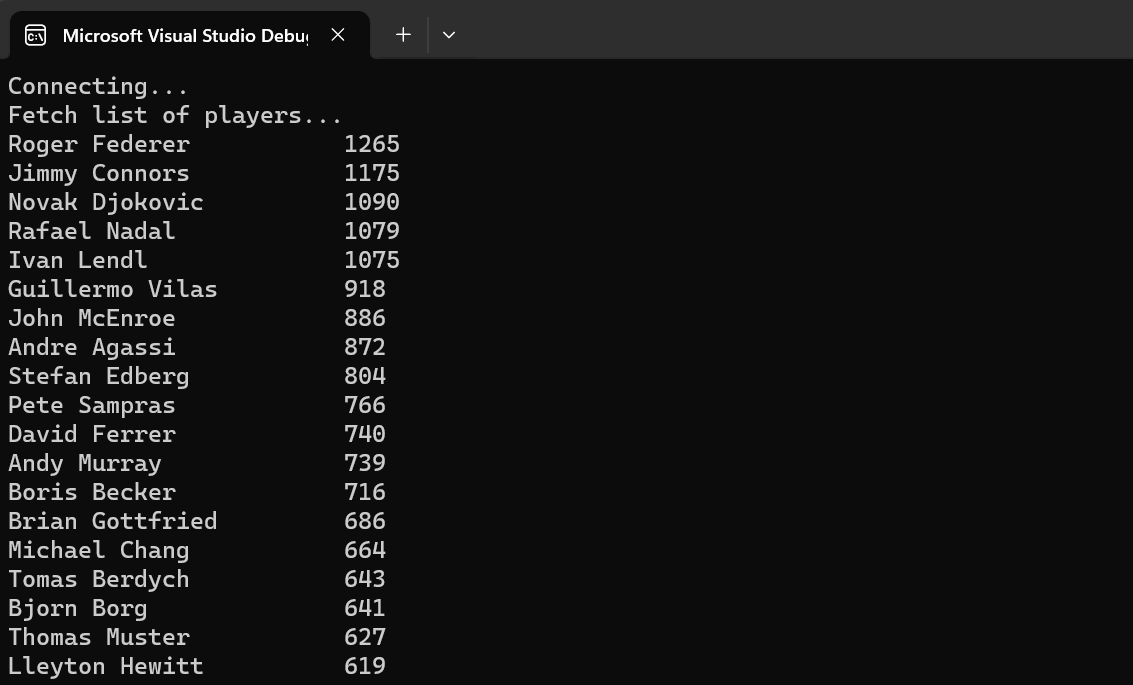Click on the name Guillermo Vilas
This screenshot has width=1133, height=685.
112,289
